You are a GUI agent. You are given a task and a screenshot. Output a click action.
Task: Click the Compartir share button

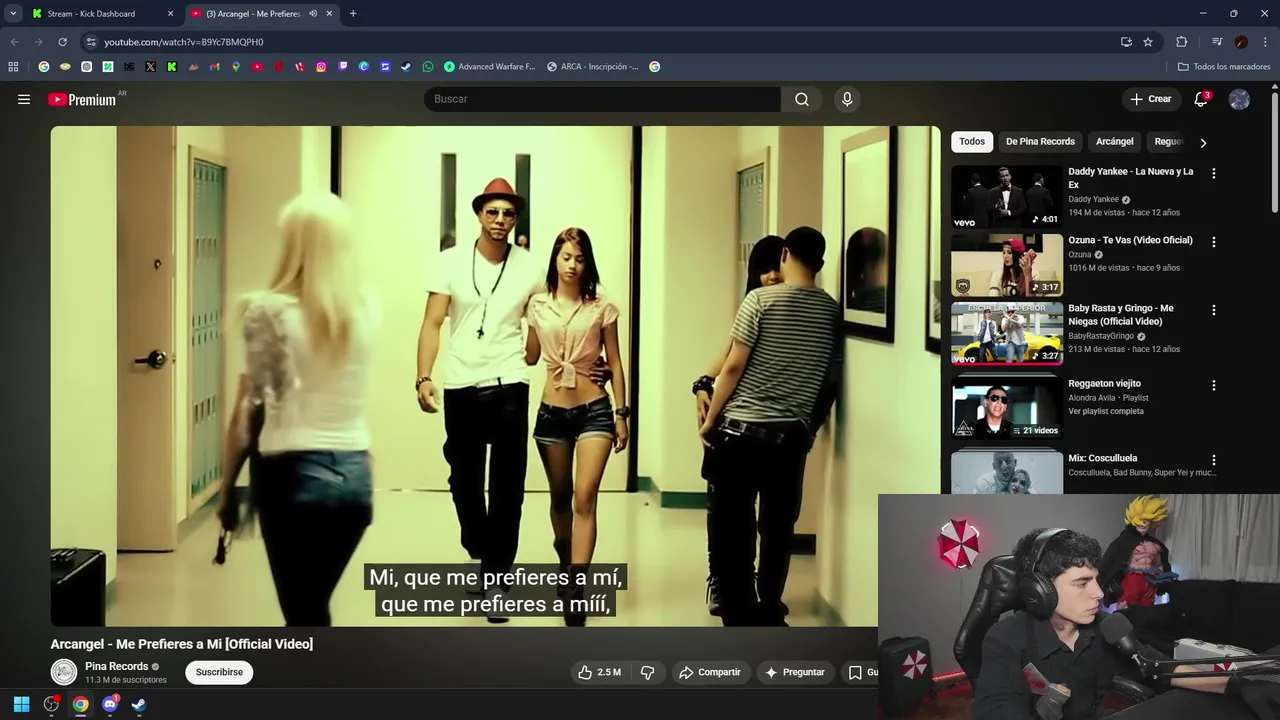pos(710,672)
